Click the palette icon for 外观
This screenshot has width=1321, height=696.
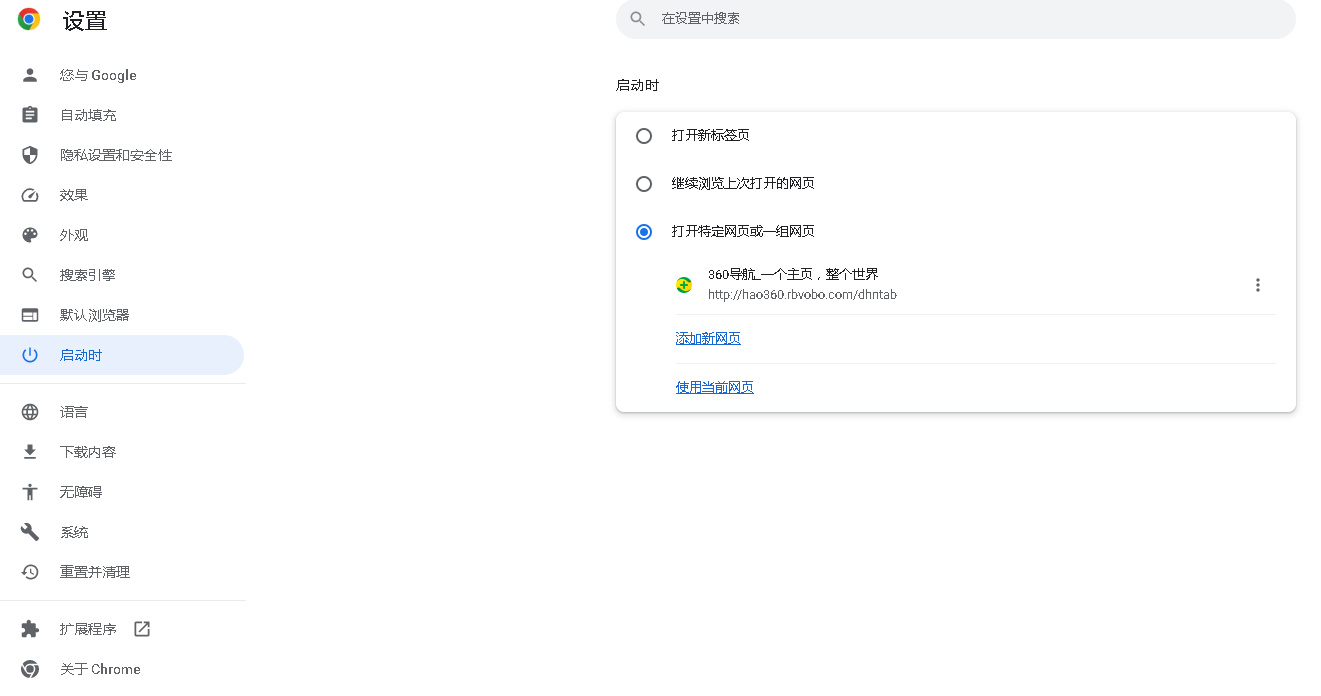point(30,235)
